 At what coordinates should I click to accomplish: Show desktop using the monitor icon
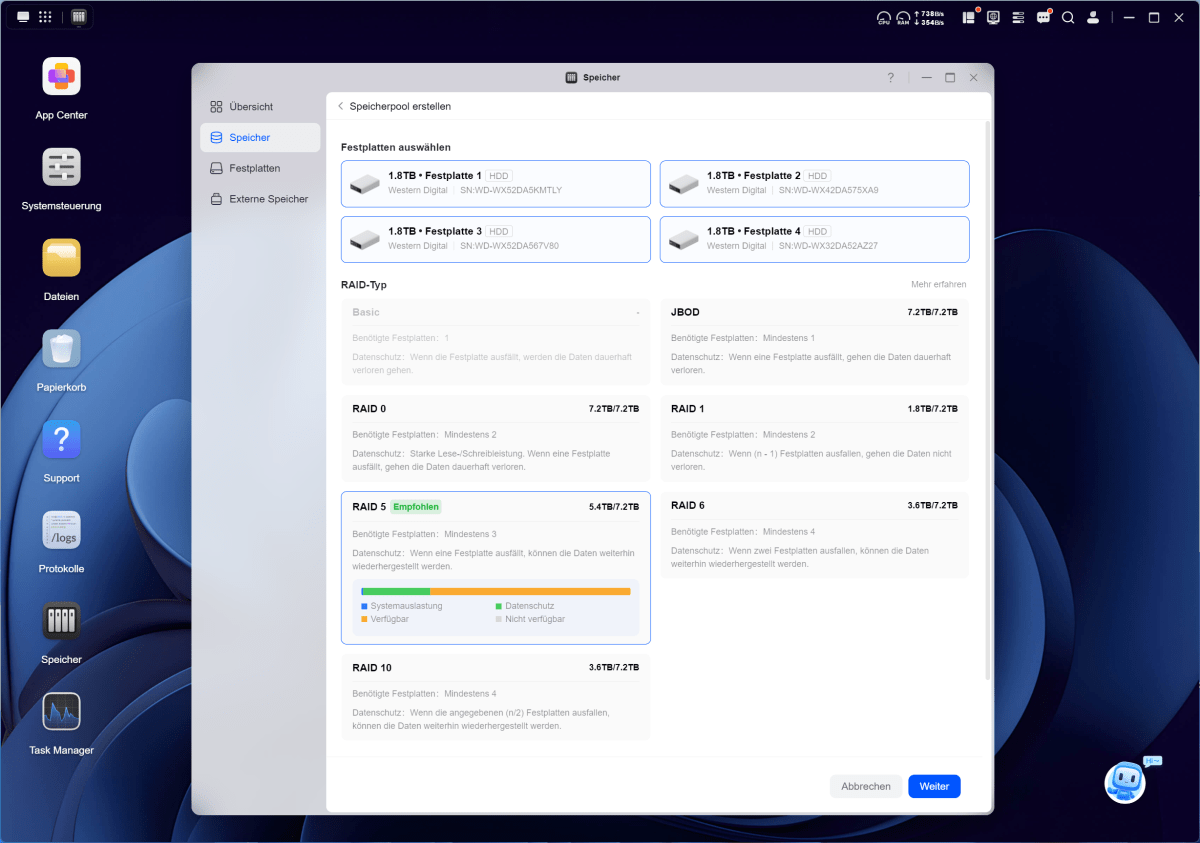[23, 17]
